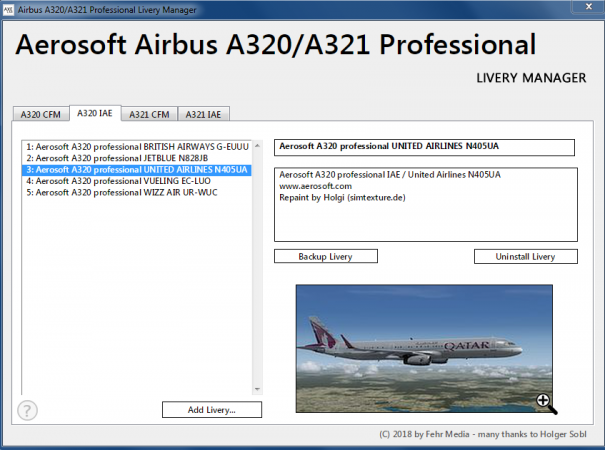The height and width of the screenshot is (450, 605).
Task: Select WIZZ AIR UR-WUC livery row
Action: pos(137,193)
